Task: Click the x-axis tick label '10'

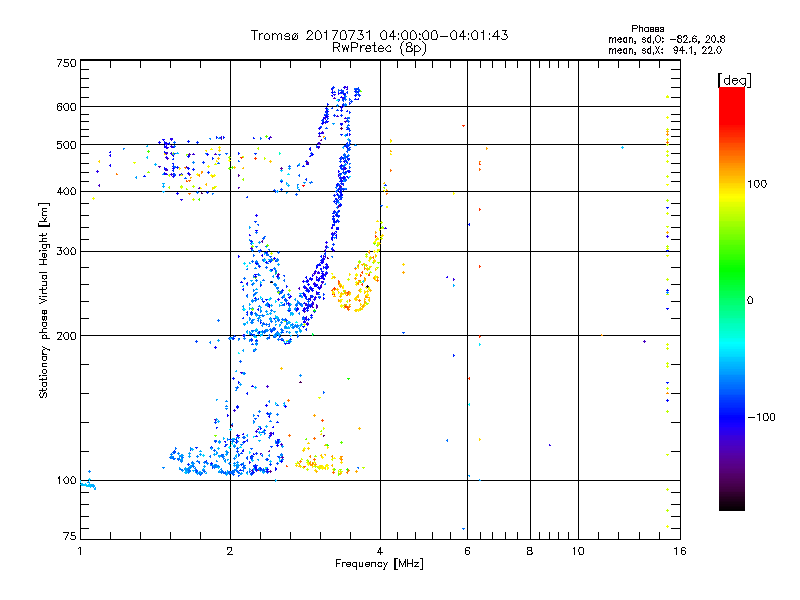Action: click(x=578, y=551)
